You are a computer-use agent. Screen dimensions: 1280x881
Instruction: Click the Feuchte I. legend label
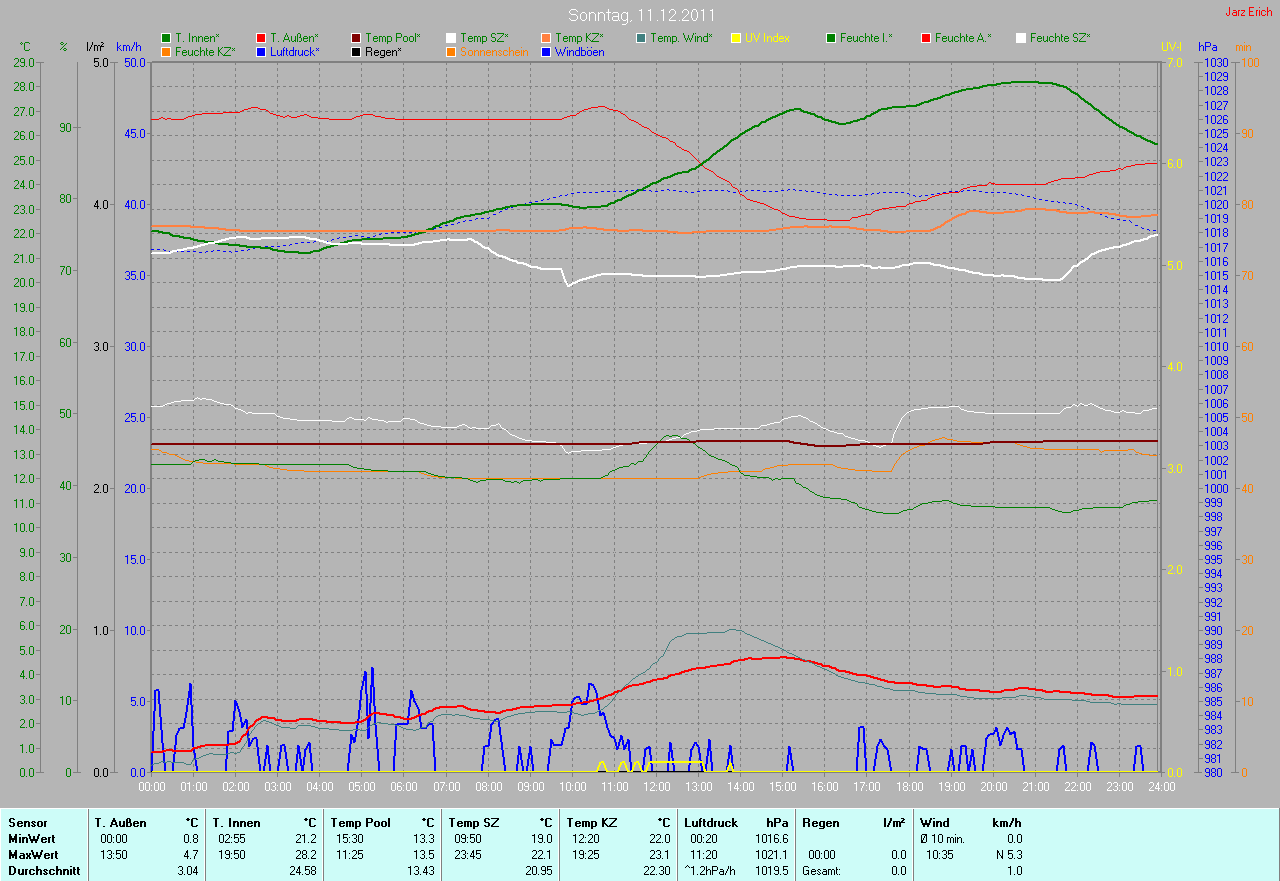[x=866, y=38]
